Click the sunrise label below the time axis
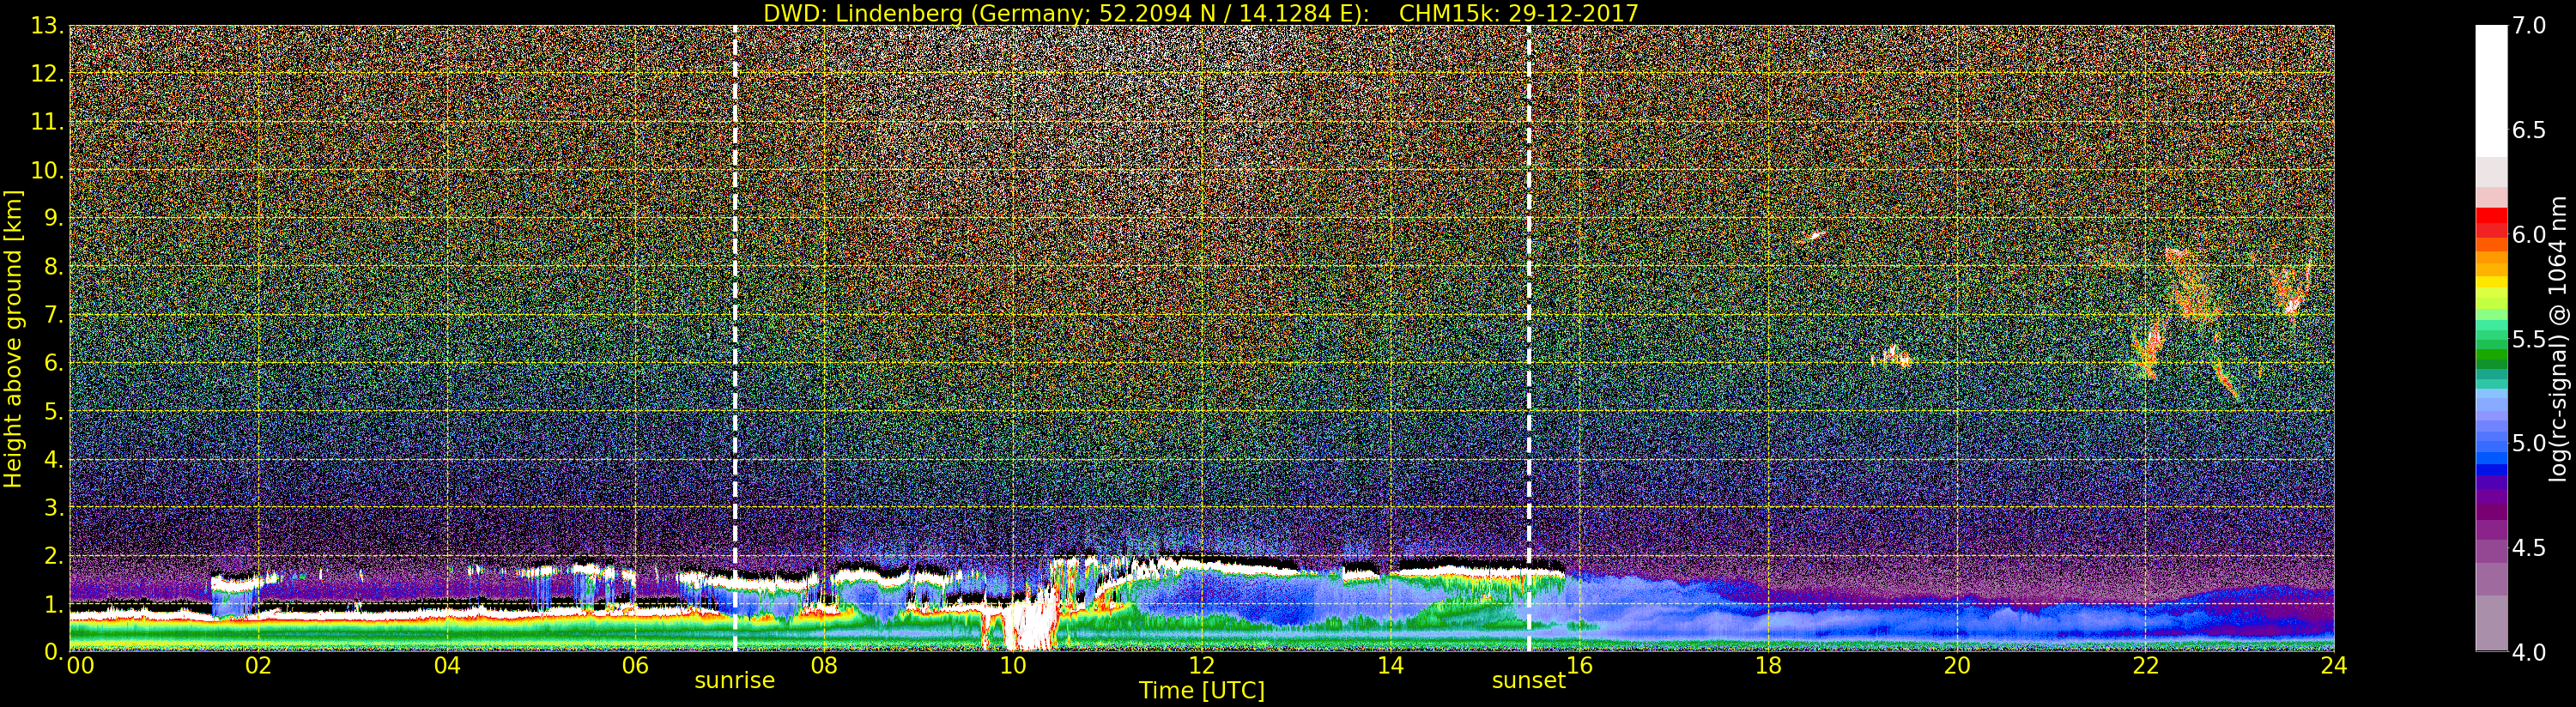This screenshot has width=2576, height=707. tap(734, 681)
